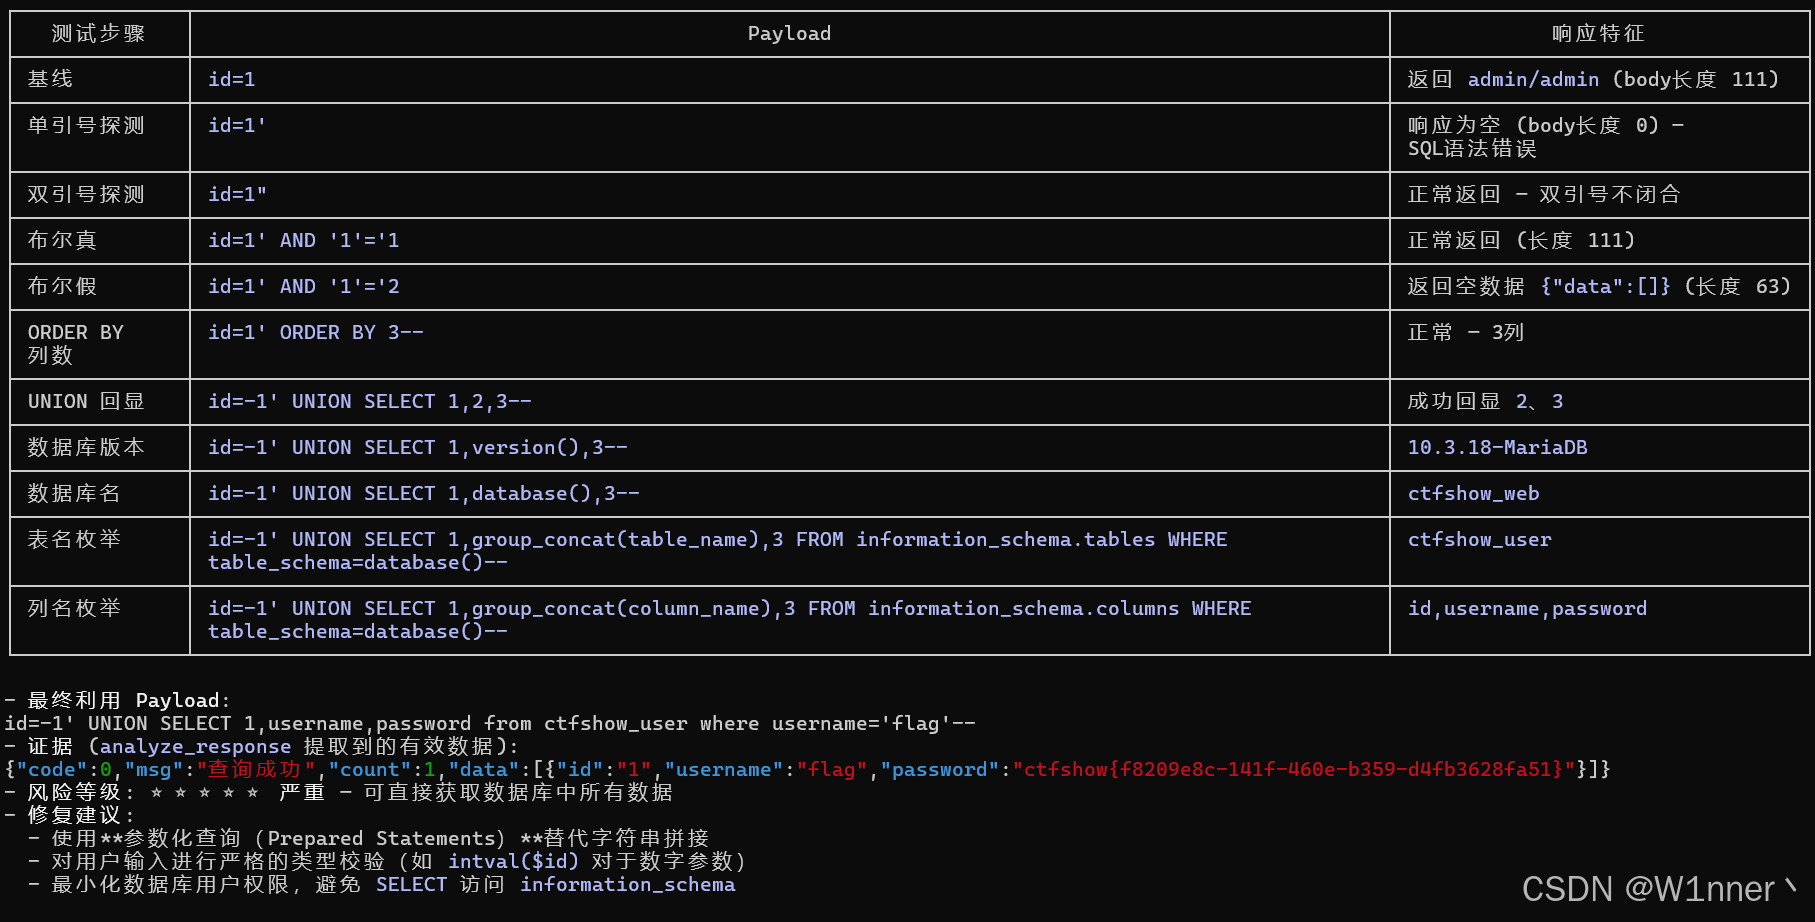Click the 'UNION SELECT 1,2,3--' payload
Image resolution: width=1815 pixels, height=922 pixels.
click(x=370, y=402)
